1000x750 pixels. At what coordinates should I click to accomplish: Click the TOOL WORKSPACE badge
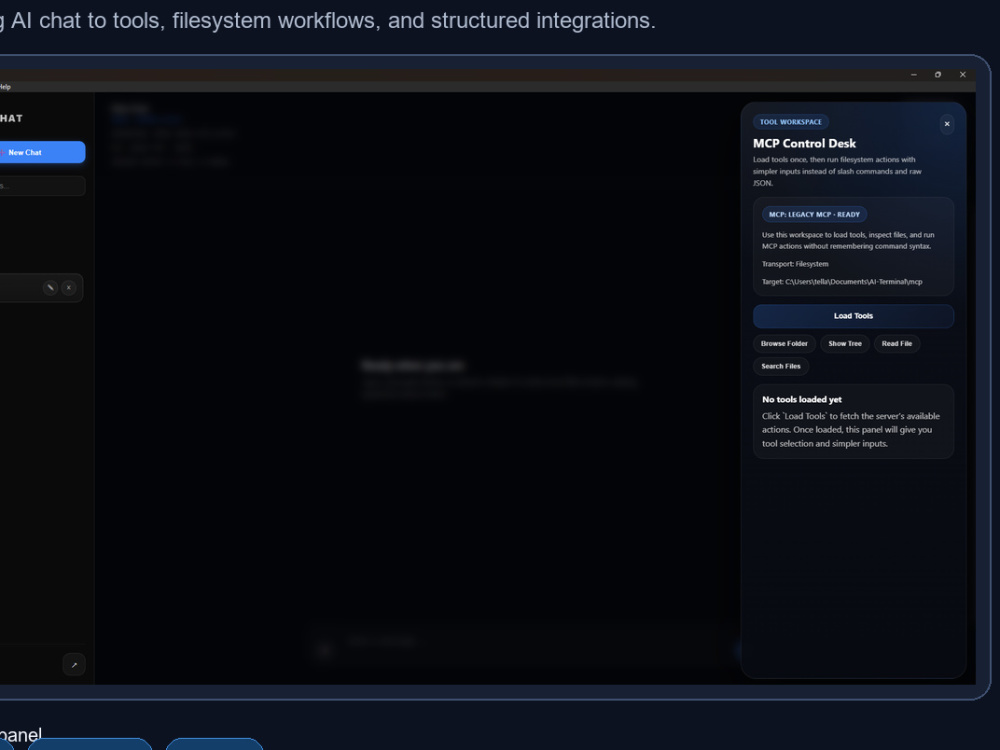pyautogui.click(x=791, y=122)
